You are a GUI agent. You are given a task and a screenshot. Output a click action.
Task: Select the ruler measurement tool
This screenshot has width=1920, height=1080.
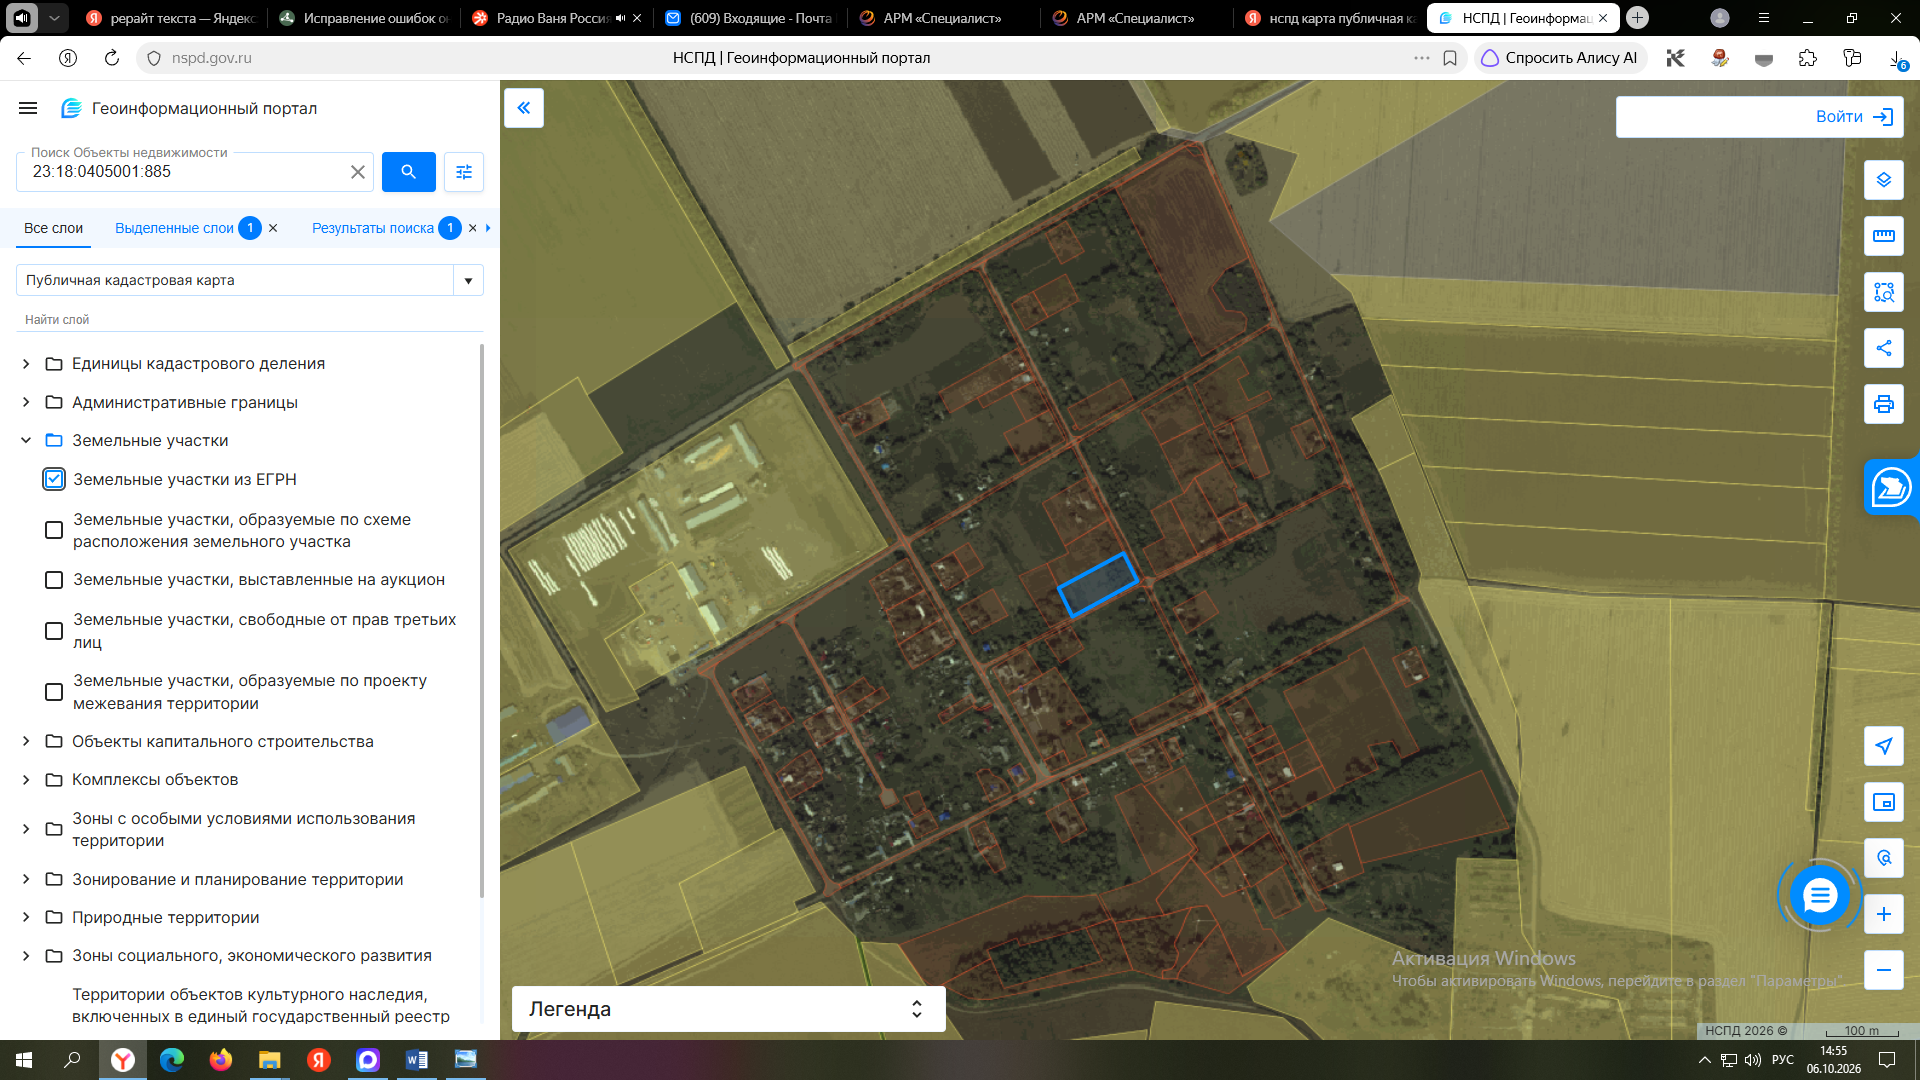1884,236
